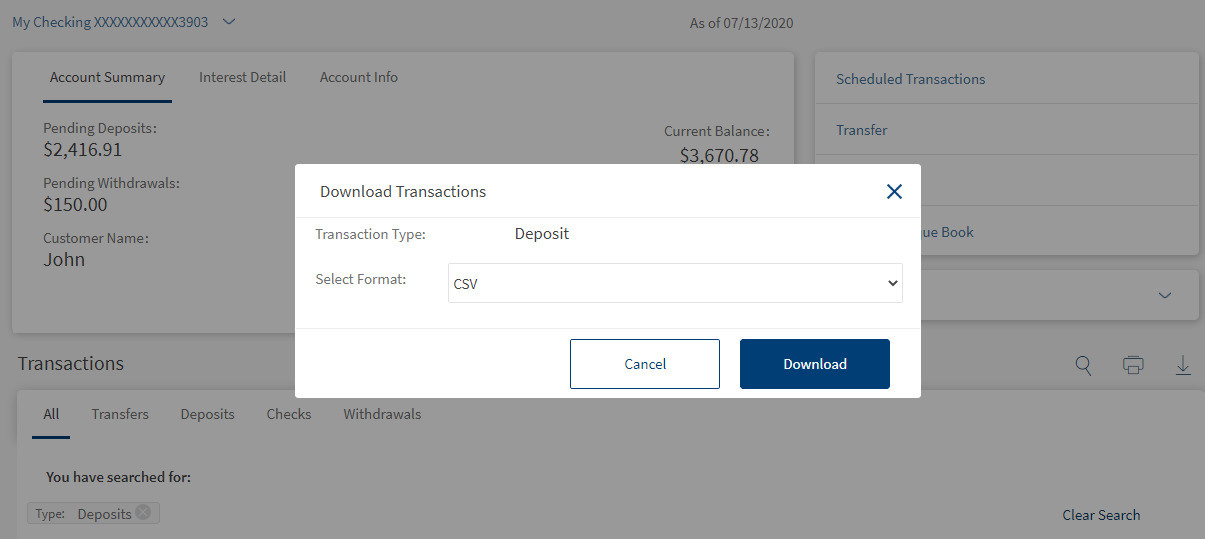The image size is (1205, 539).
Task: Switch to the Interest Detail tab
Action: coord(242,77)
